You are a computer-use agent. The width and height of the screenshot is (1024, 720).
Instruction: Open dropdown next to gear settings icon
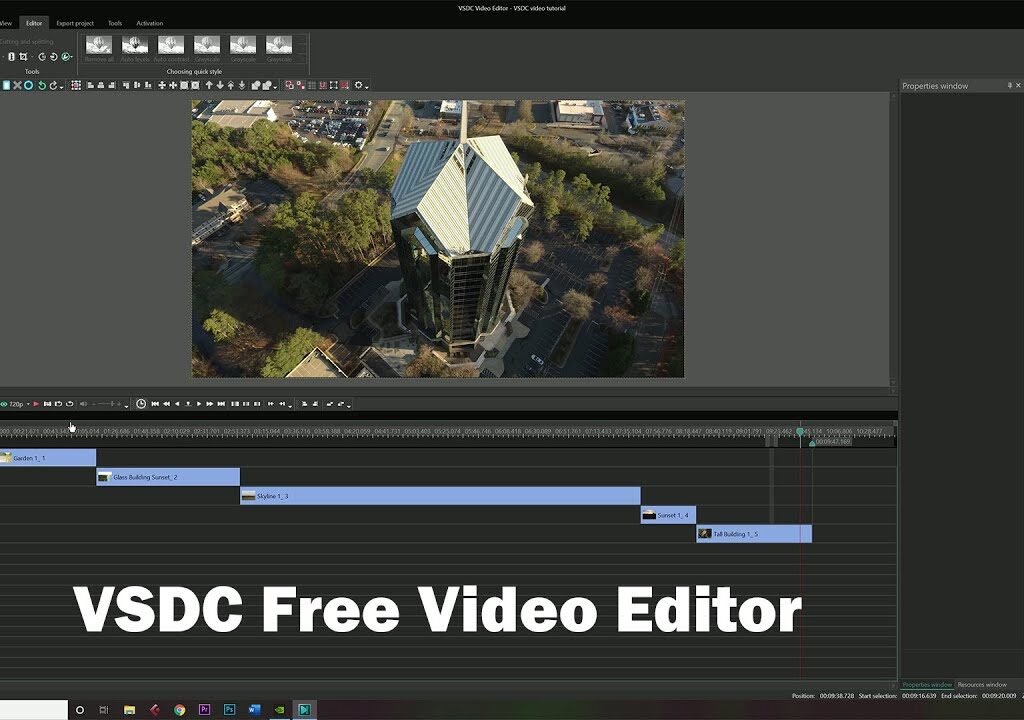pos(366,87)
